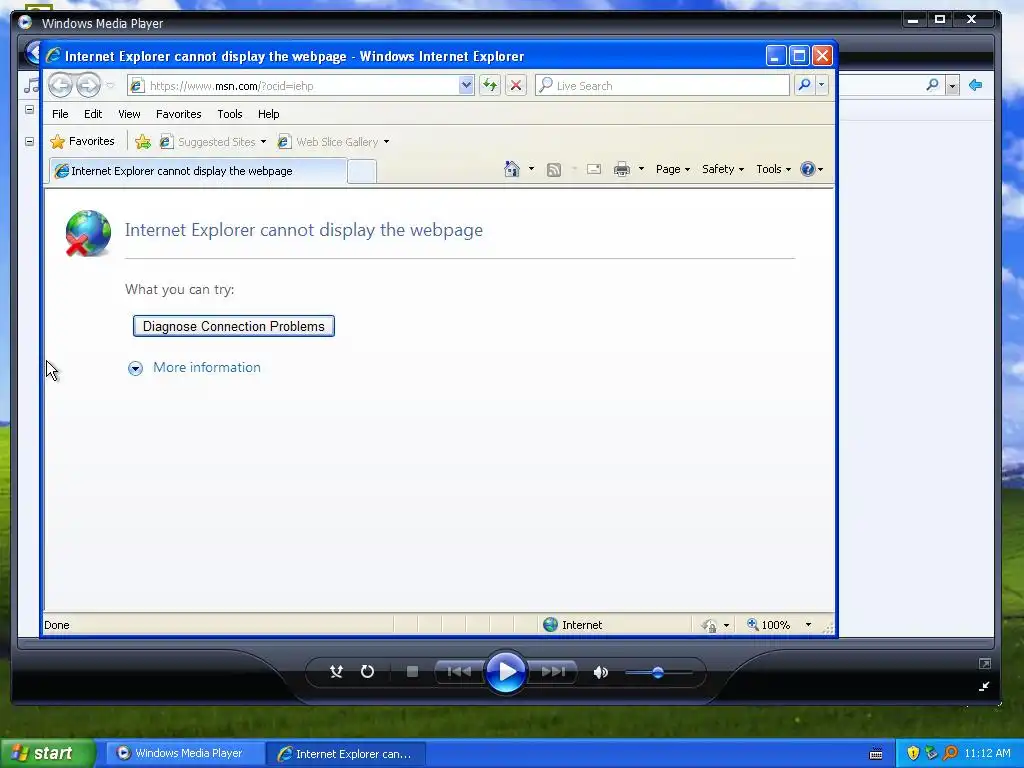Click the address bar URL field
This screenshot has height=768, width=1024.
coord(294,86)
